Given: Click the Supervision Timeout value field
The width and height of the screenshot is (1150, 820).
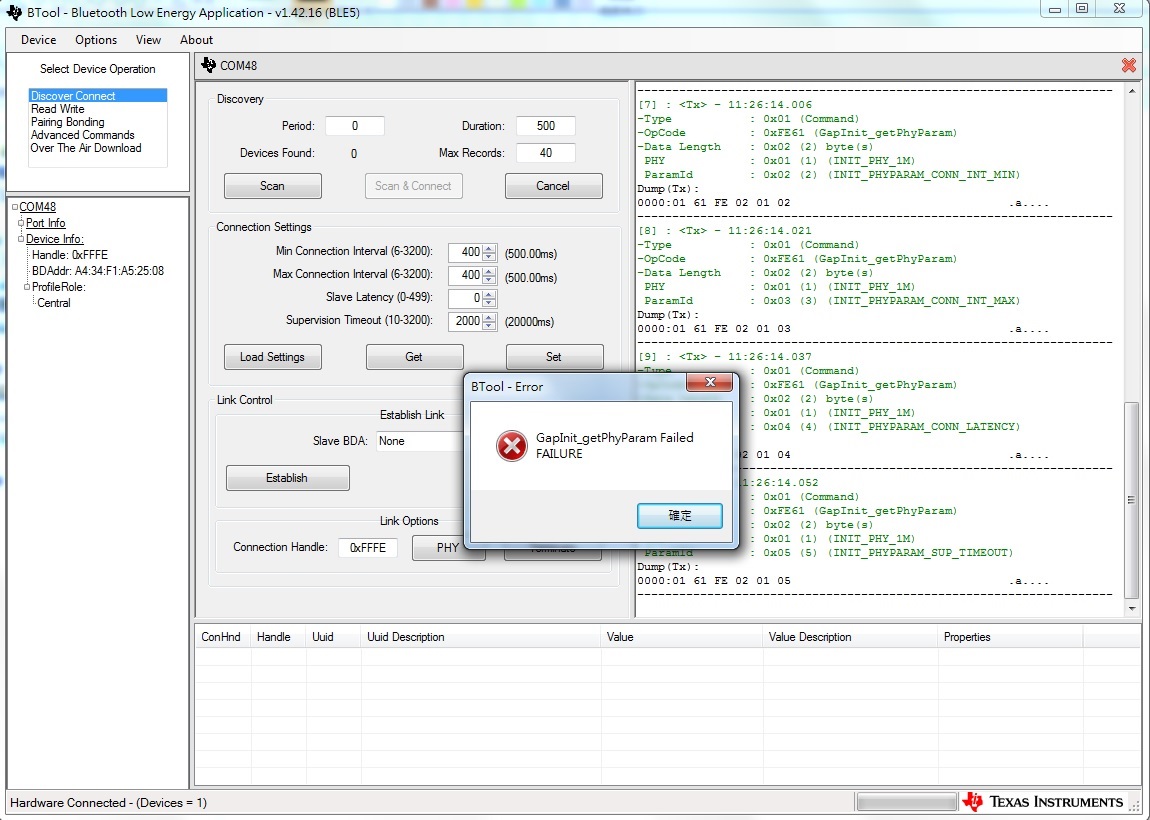Looking at the screenshot, I should (x=465, y=321).
